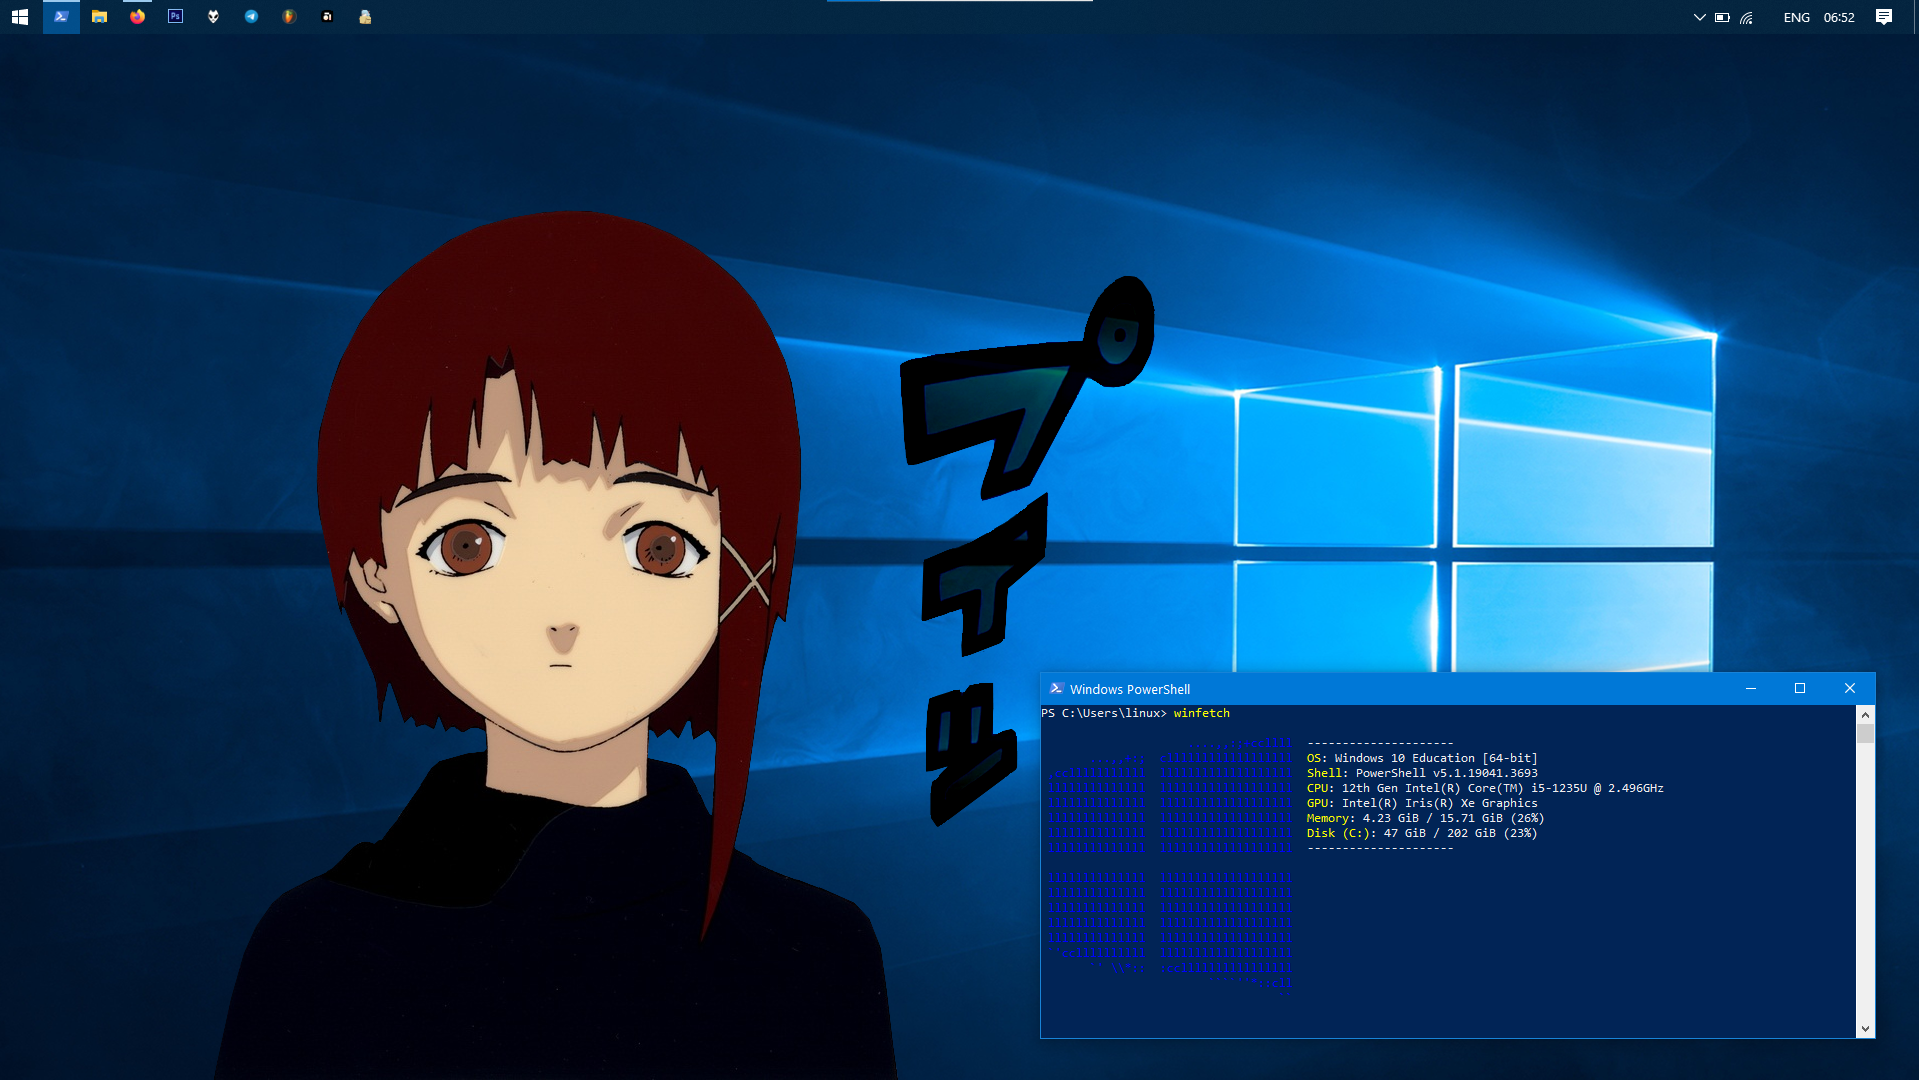The width and height of the screenshot is (1919, 1080).
Task: Open Photoshop from the taskbar
Action: [175, 17]
